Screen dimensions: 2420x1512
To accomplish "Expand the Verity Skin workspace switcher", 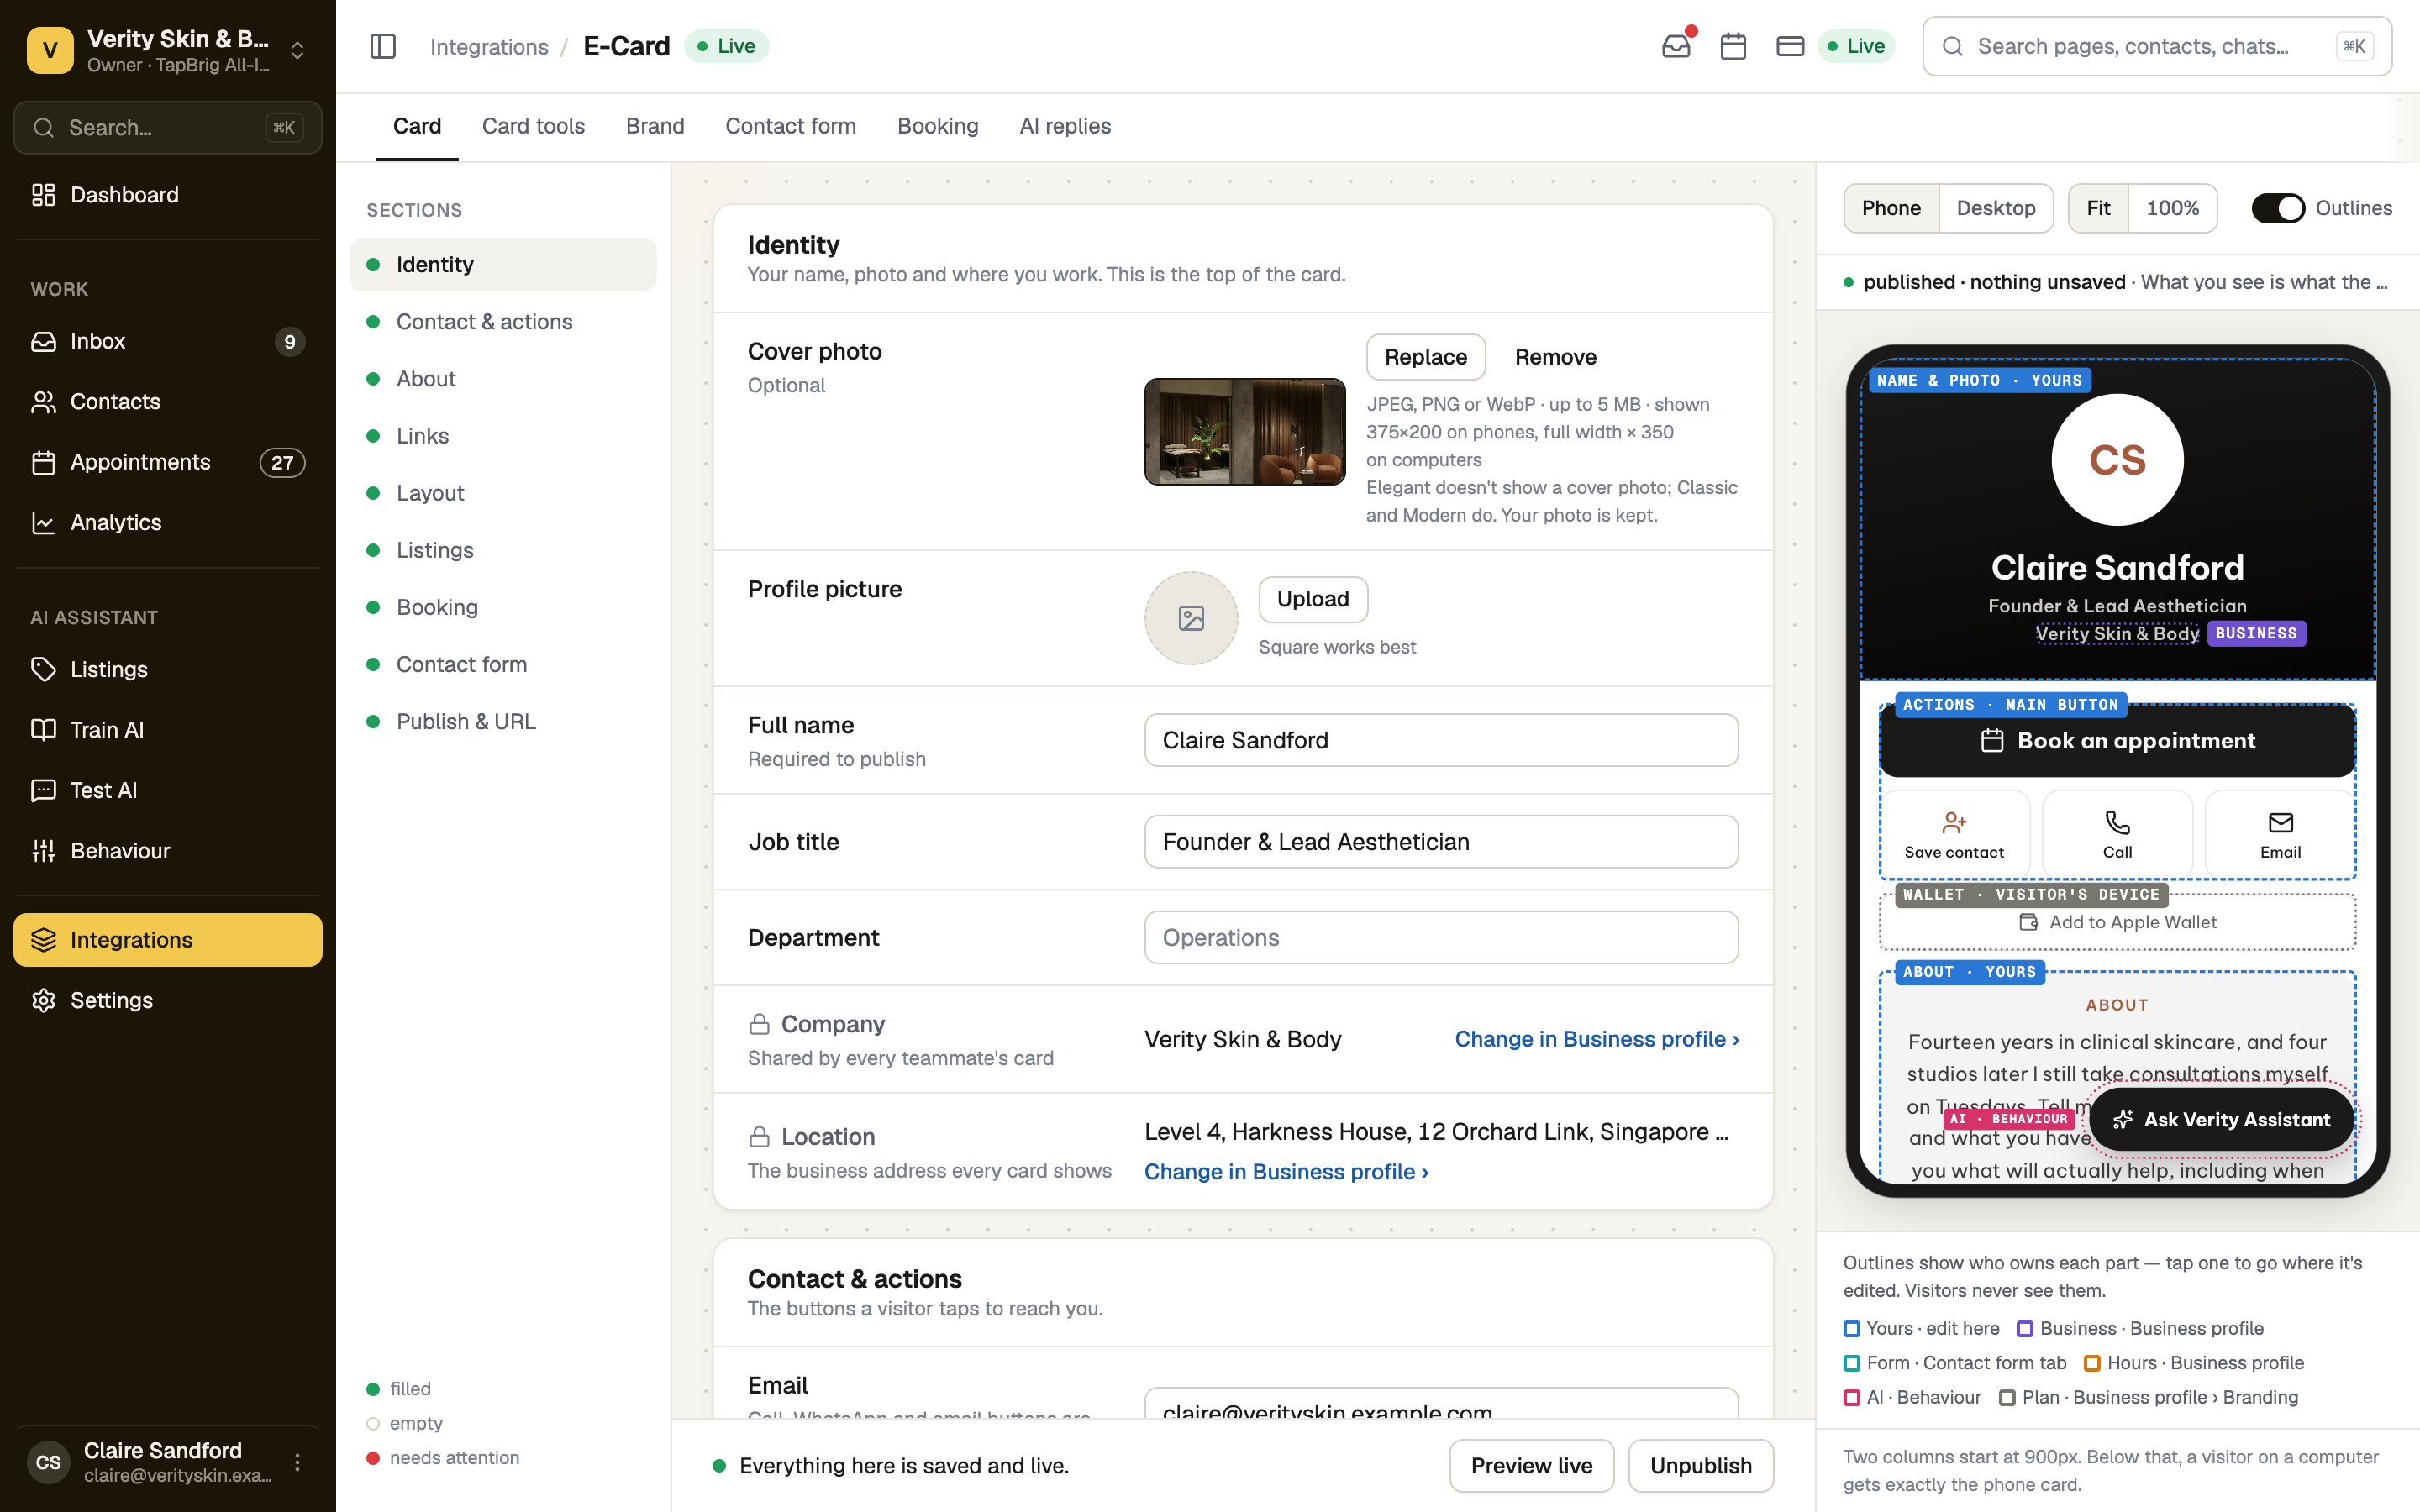I will (297, 50).
